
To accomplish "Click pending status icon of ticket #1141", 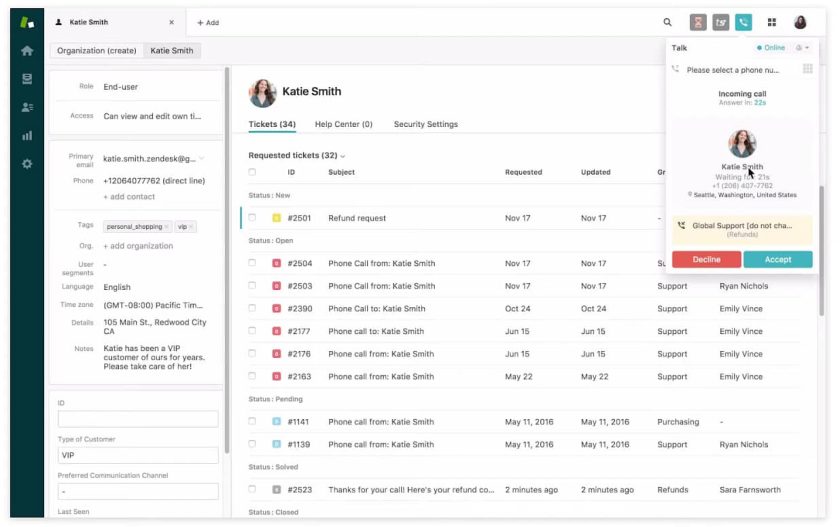I will (276, 421).
